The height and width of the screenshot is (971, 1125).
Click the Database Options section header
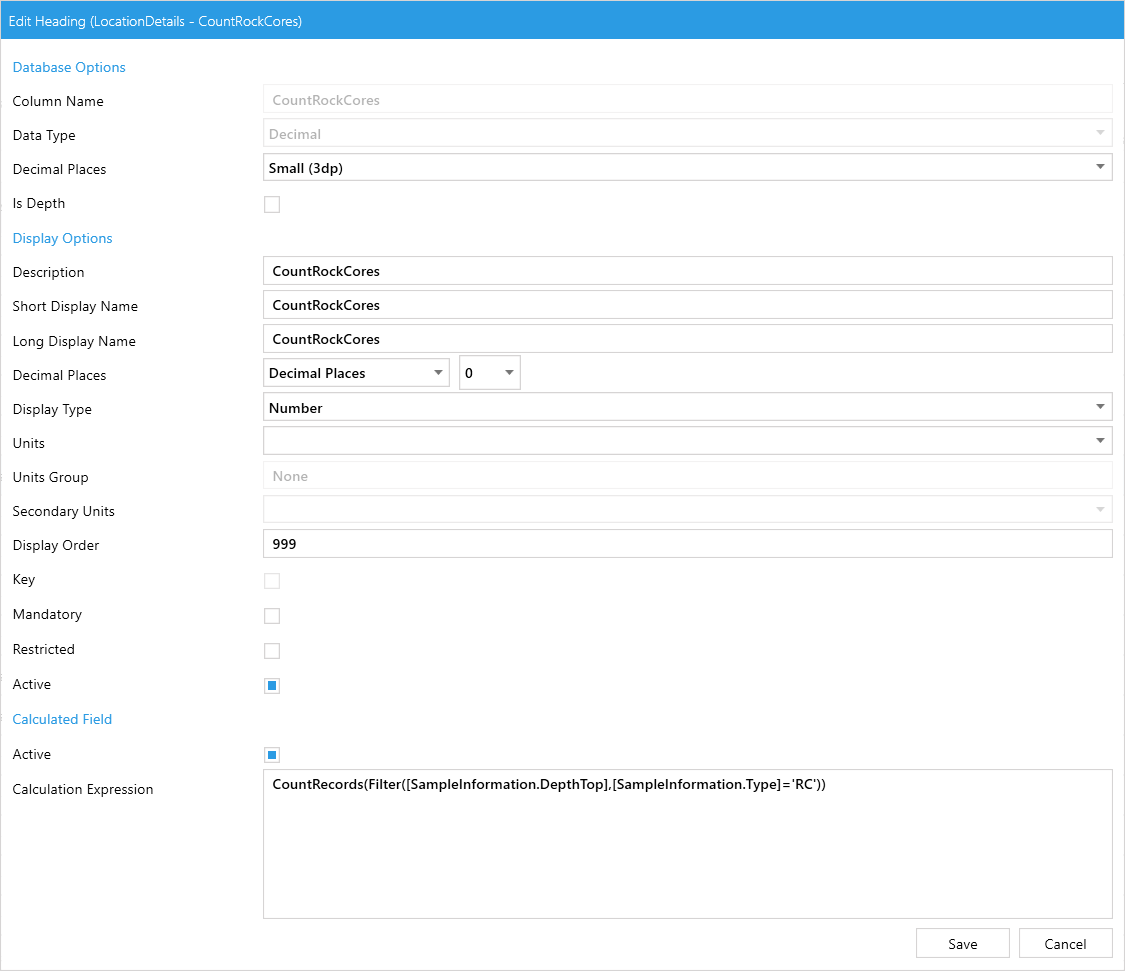69,67
